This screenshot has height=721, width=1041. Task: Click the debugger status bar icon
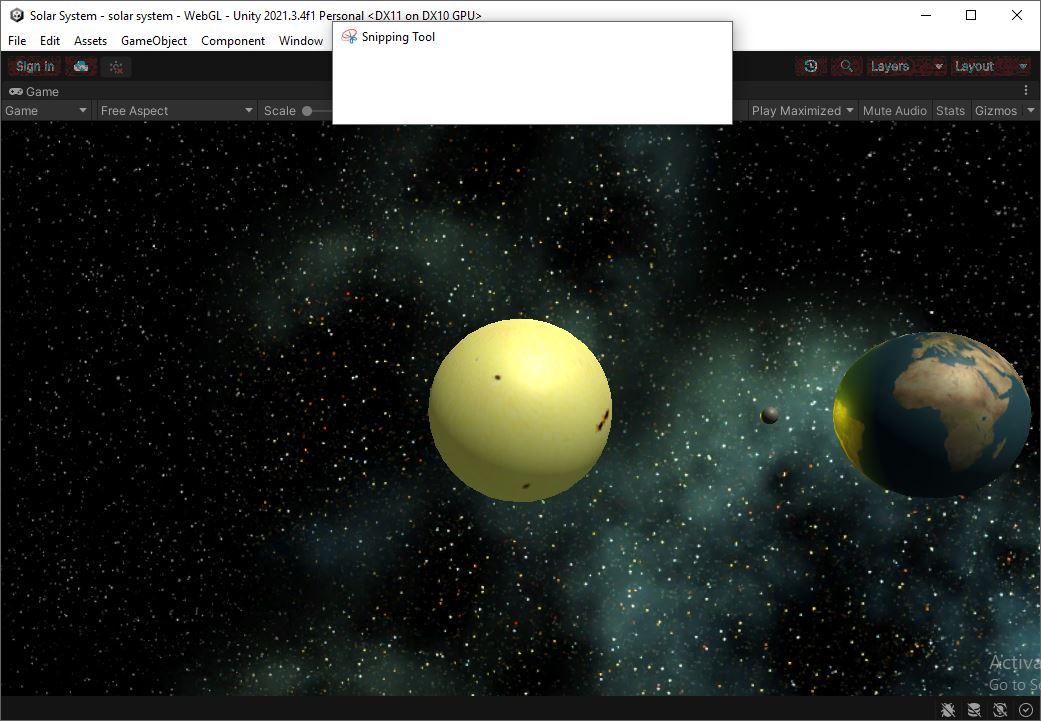(x=947, y=709)
